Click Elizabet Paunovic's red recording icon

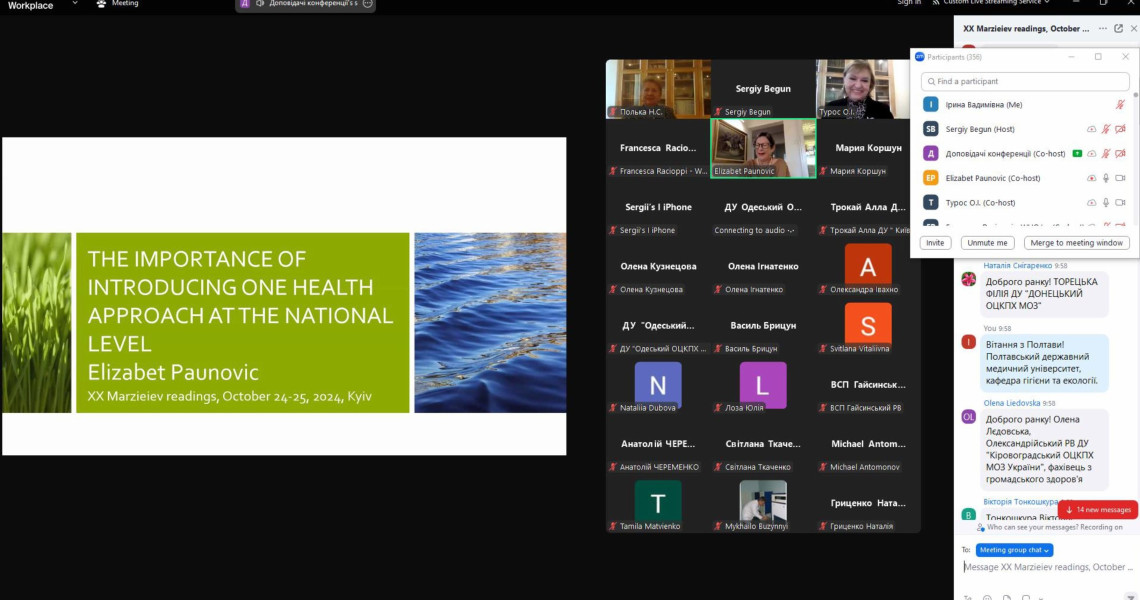(x=1091, y=178)
